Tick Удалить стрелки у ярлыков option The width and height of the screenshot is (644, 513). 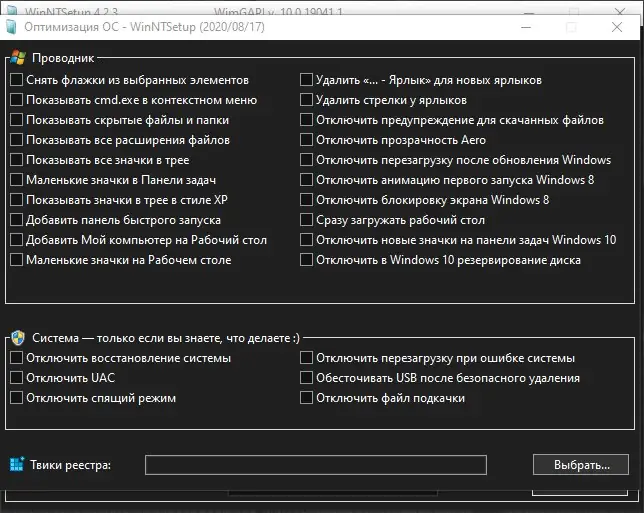pos(306,100)
